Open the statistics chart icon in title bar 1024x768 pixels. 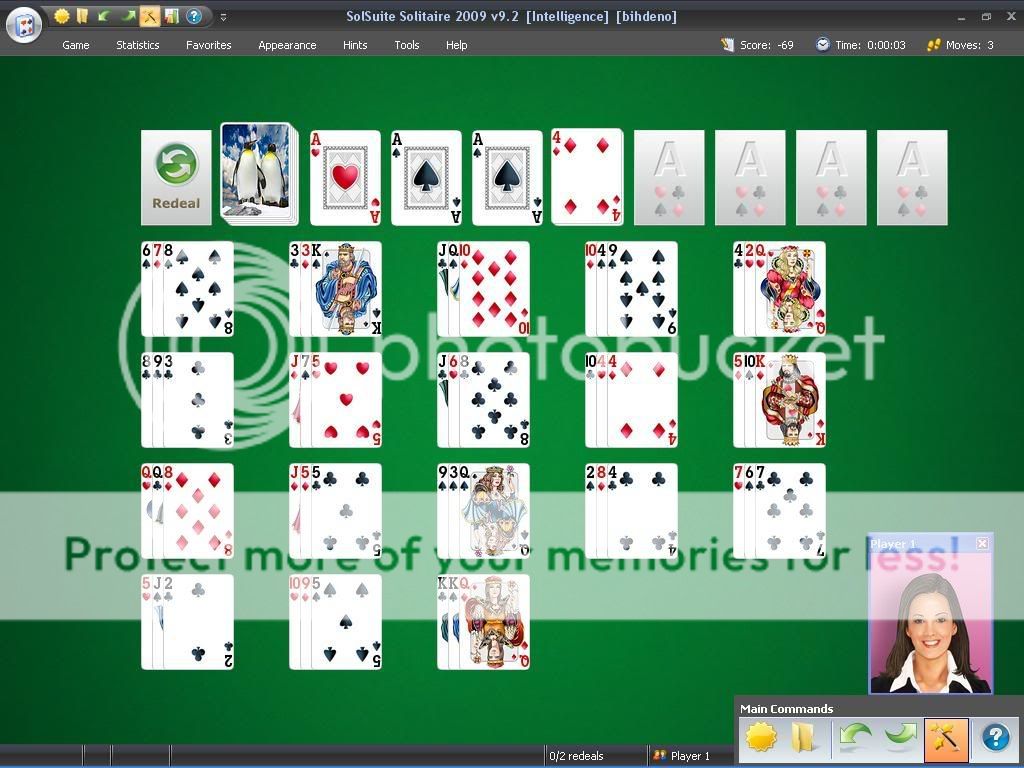pyautogui.click(x=172, y=16)
